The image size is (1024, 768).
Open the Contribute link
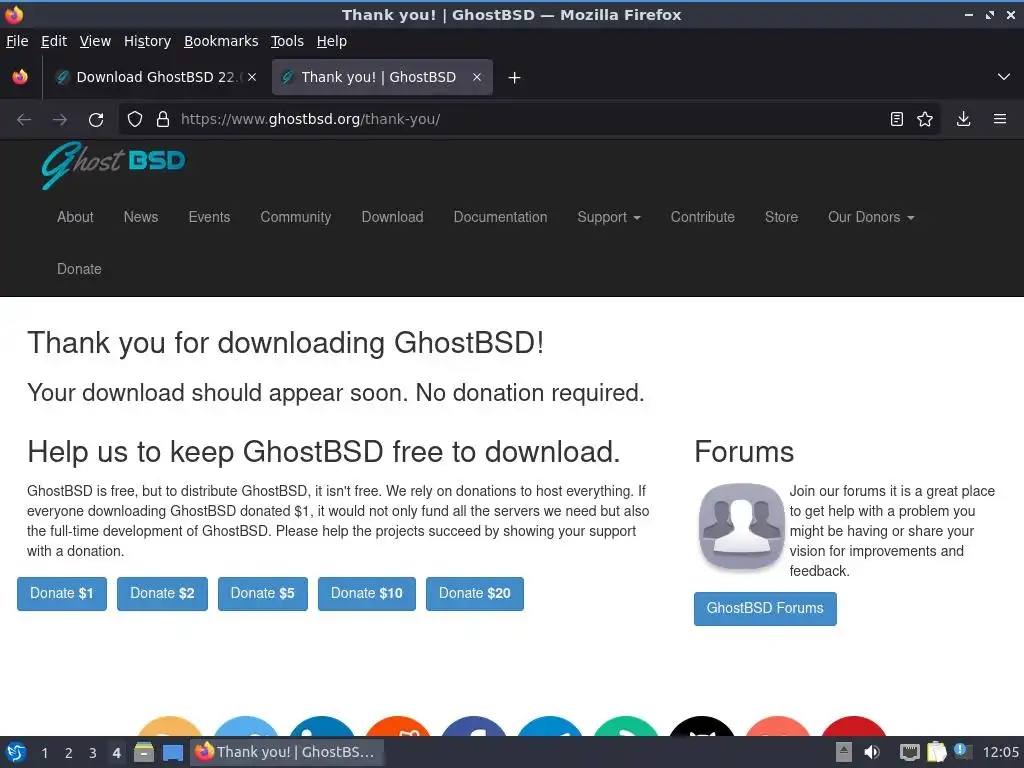[703, 217]
